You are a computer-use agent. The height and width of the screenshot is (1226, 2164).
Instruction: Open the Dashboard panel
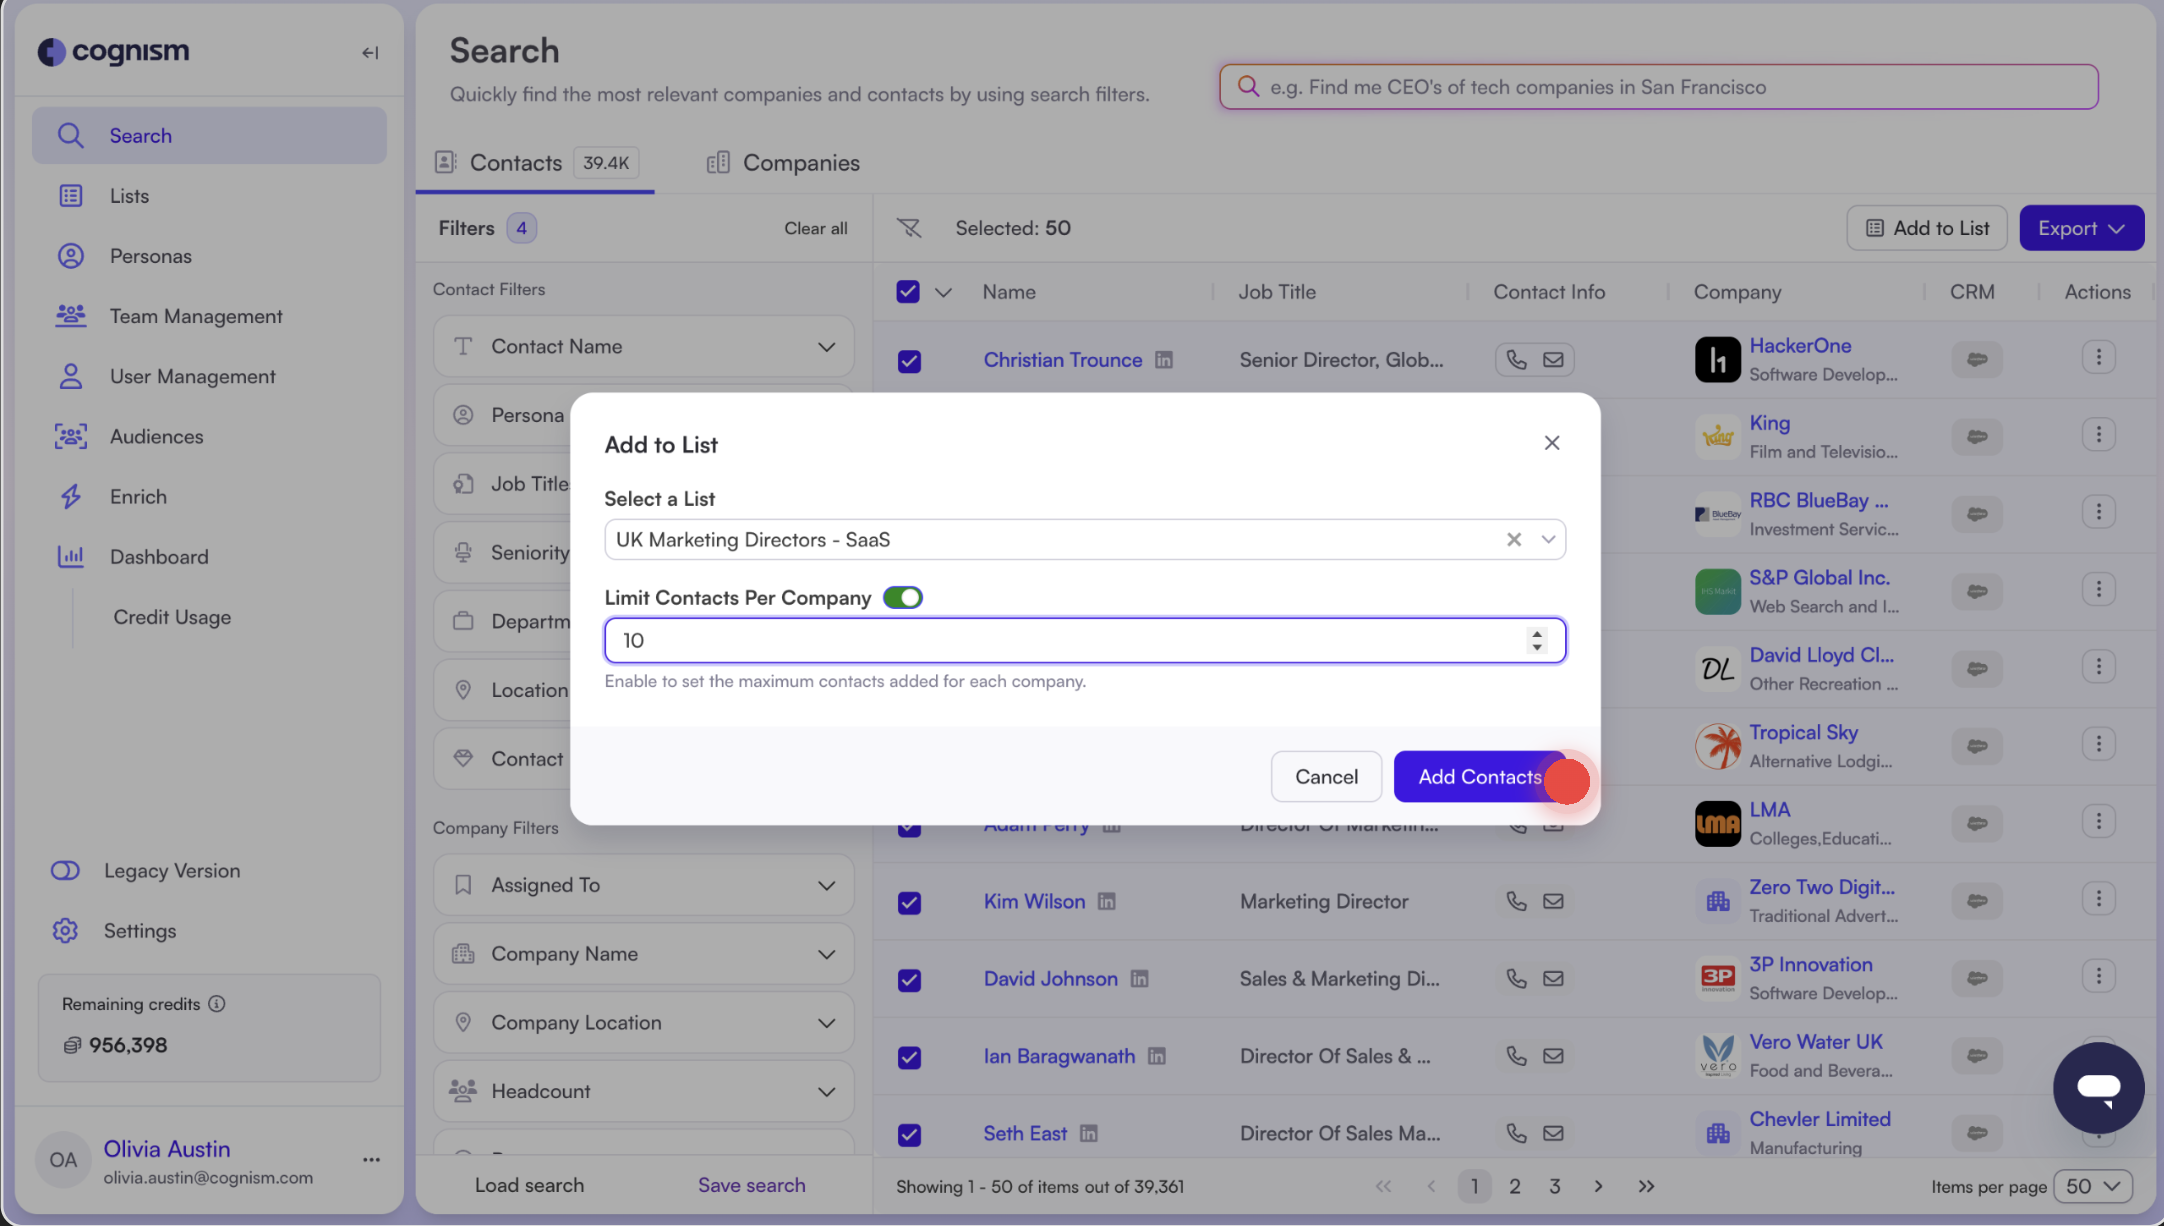[159, 556]
